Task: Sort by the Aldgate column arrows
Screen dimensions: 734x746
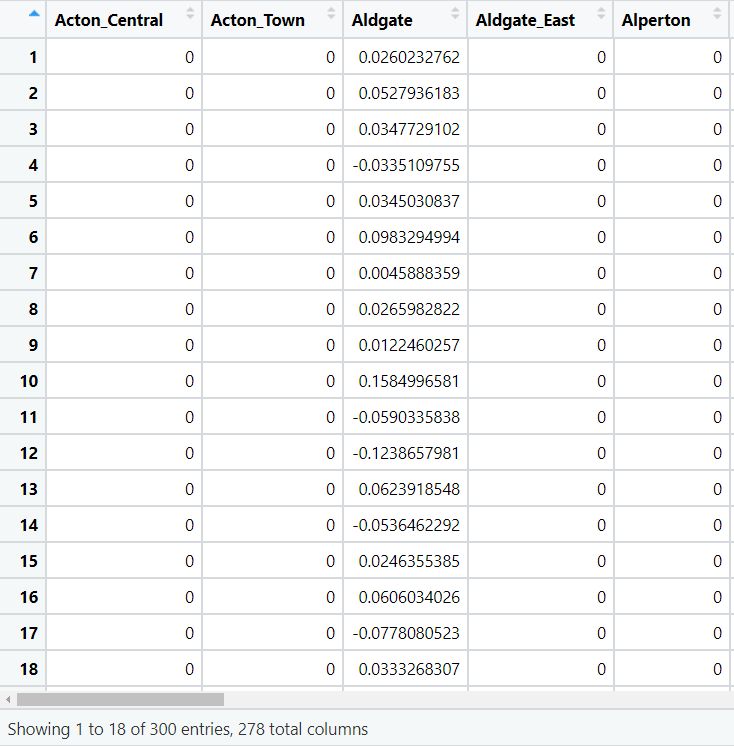Action: click(x=455, y=14)
